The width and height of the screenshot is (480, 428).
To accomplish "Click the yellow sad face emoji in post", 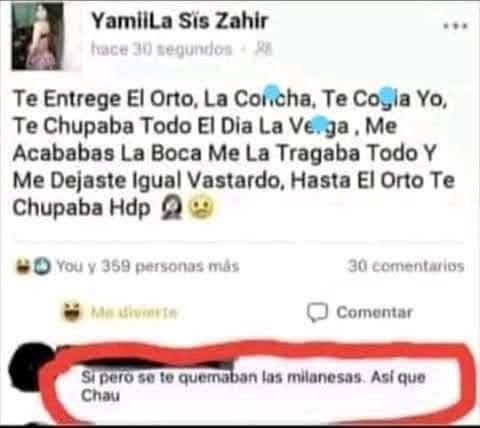I will tap(202, 207).
